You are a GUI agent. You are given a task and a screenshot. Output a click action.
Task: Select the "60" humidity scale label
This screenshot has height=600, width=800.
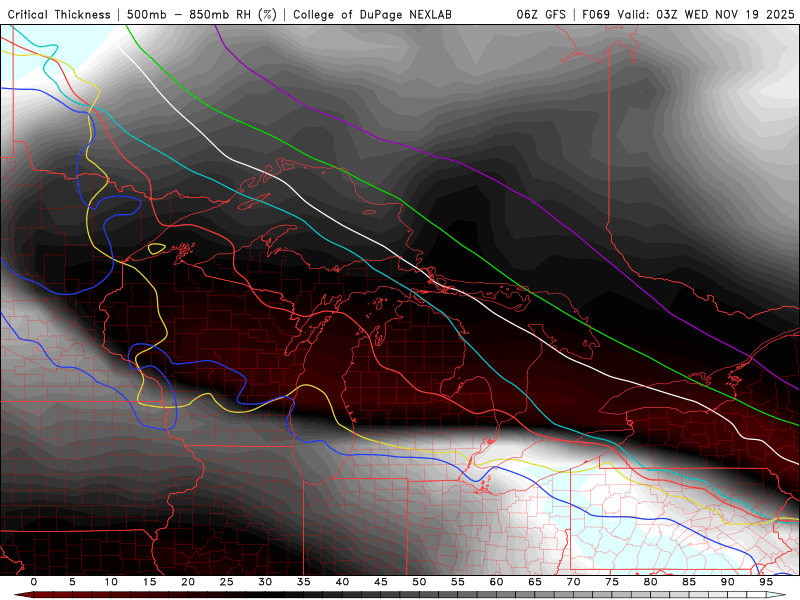(x=496, y=582)
